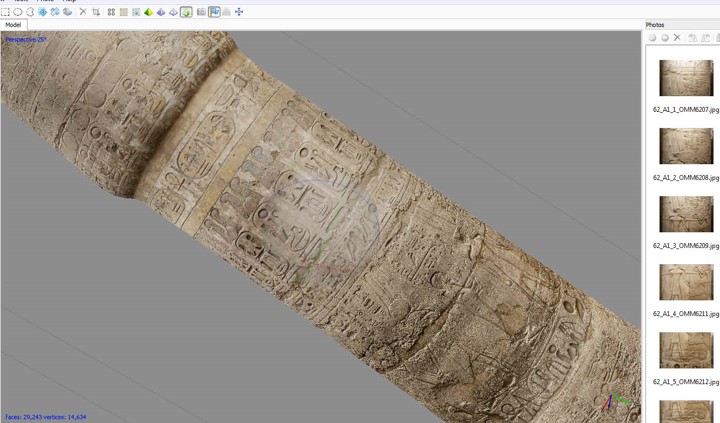Activate the Rotate Region tool

coord(55,12)
